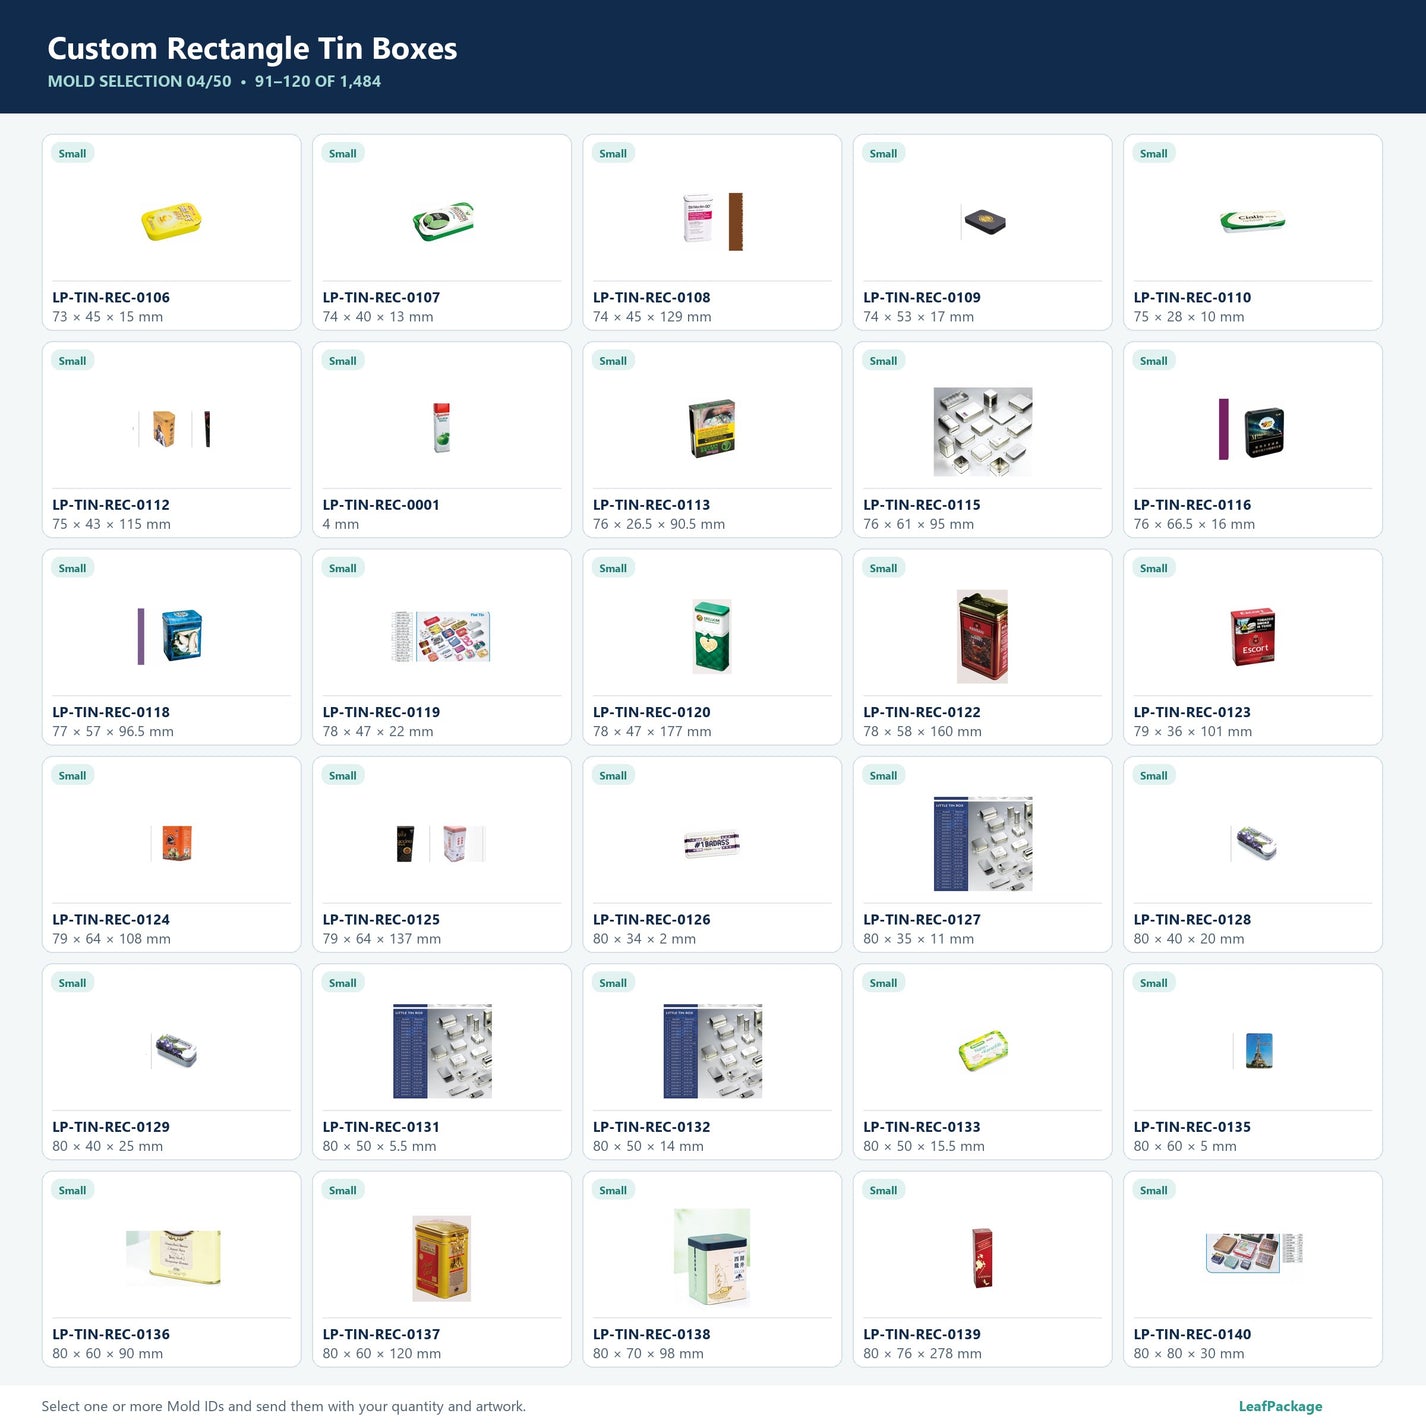Open the LP-TIN-REC-0113 tin photo
The image size is (1426, 1426).
[x=712, y=429]
